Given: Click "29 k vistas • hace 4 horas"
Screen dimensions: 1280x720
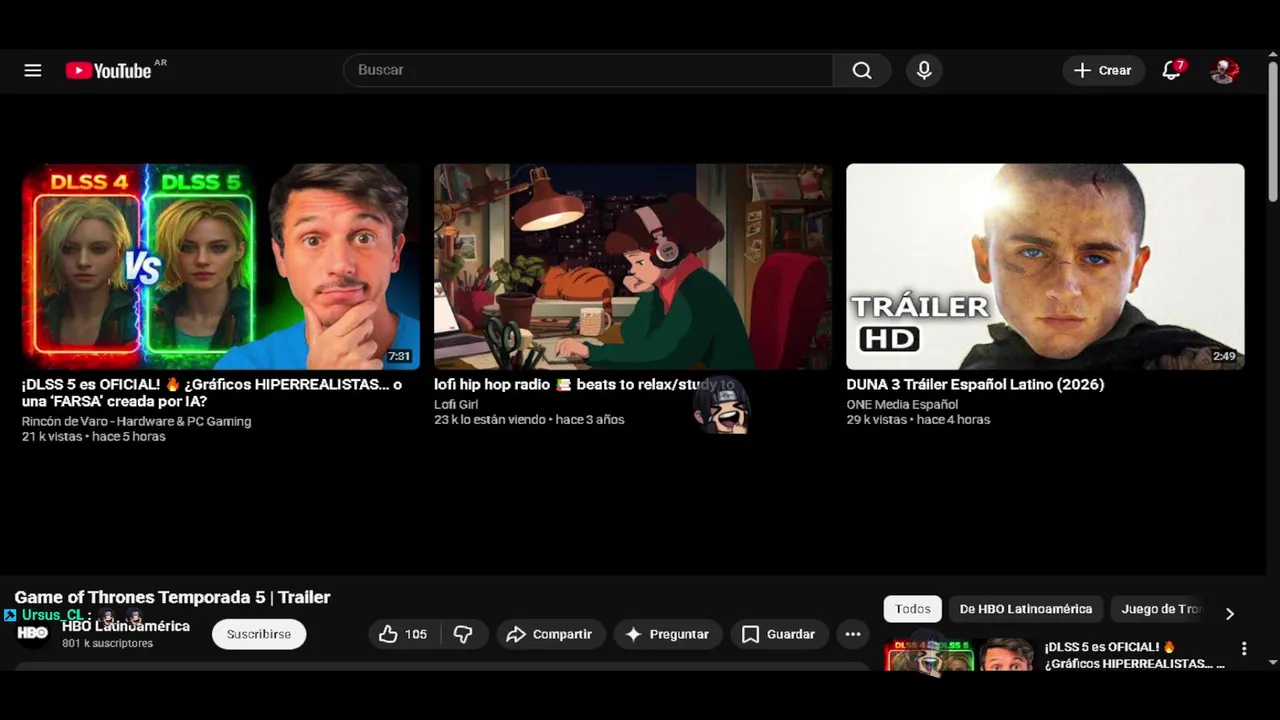Looking at the screenshot, I should 918,419.
